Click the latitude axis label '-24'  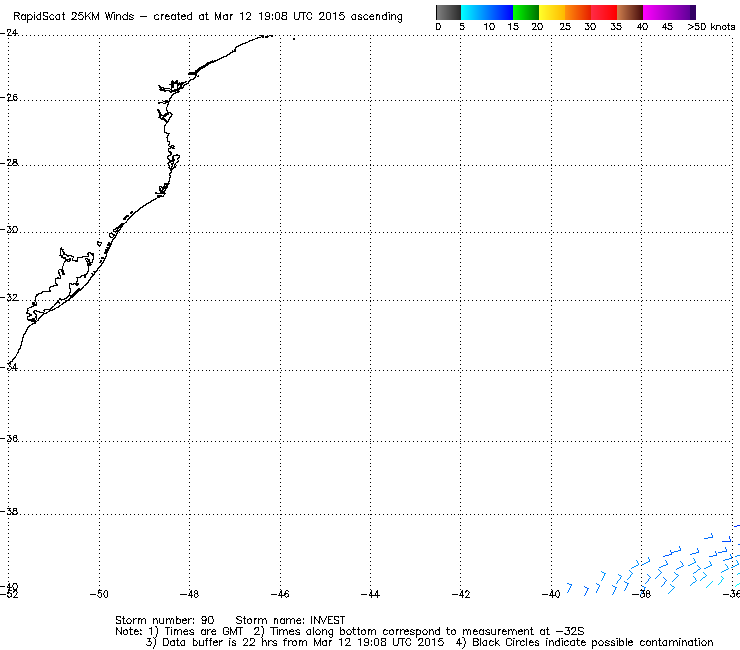click(x=9, y=33)
